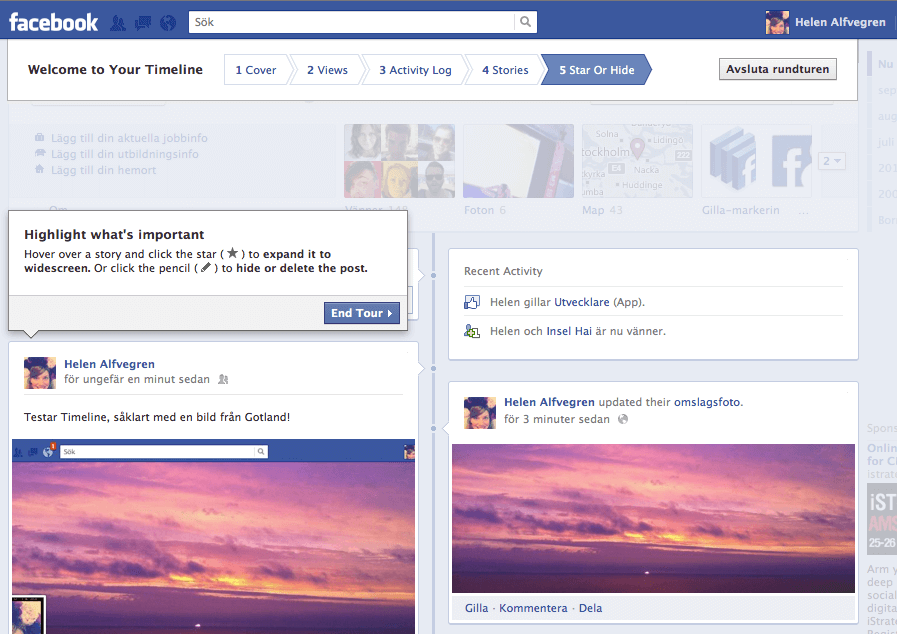Click Kommentera on the omslagsfoto post
Viewport: 897px width, 634px height.
(533, 608)
